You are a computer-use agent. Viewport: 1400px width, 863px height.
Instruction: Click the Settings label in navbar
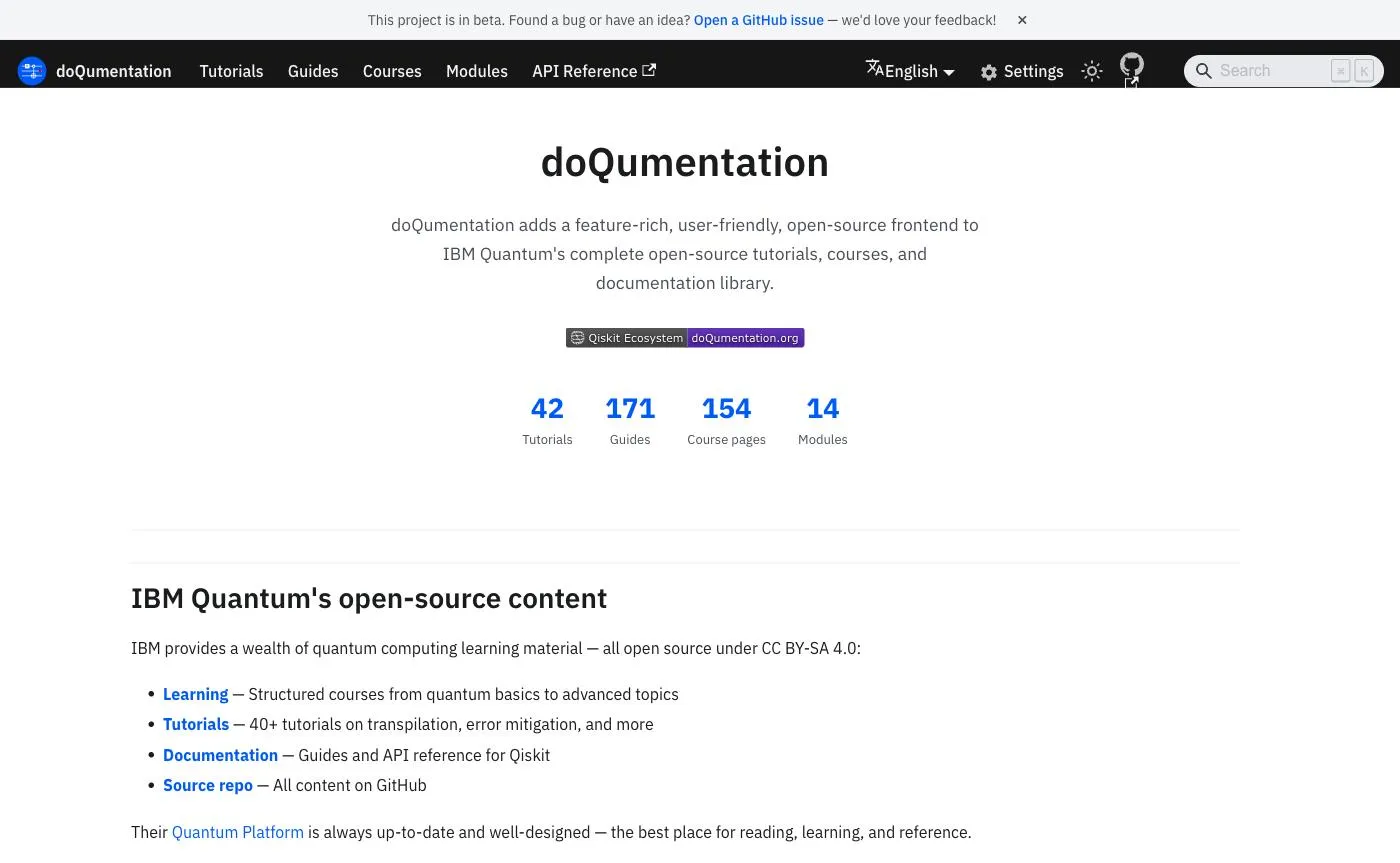tap(1033, 71)
